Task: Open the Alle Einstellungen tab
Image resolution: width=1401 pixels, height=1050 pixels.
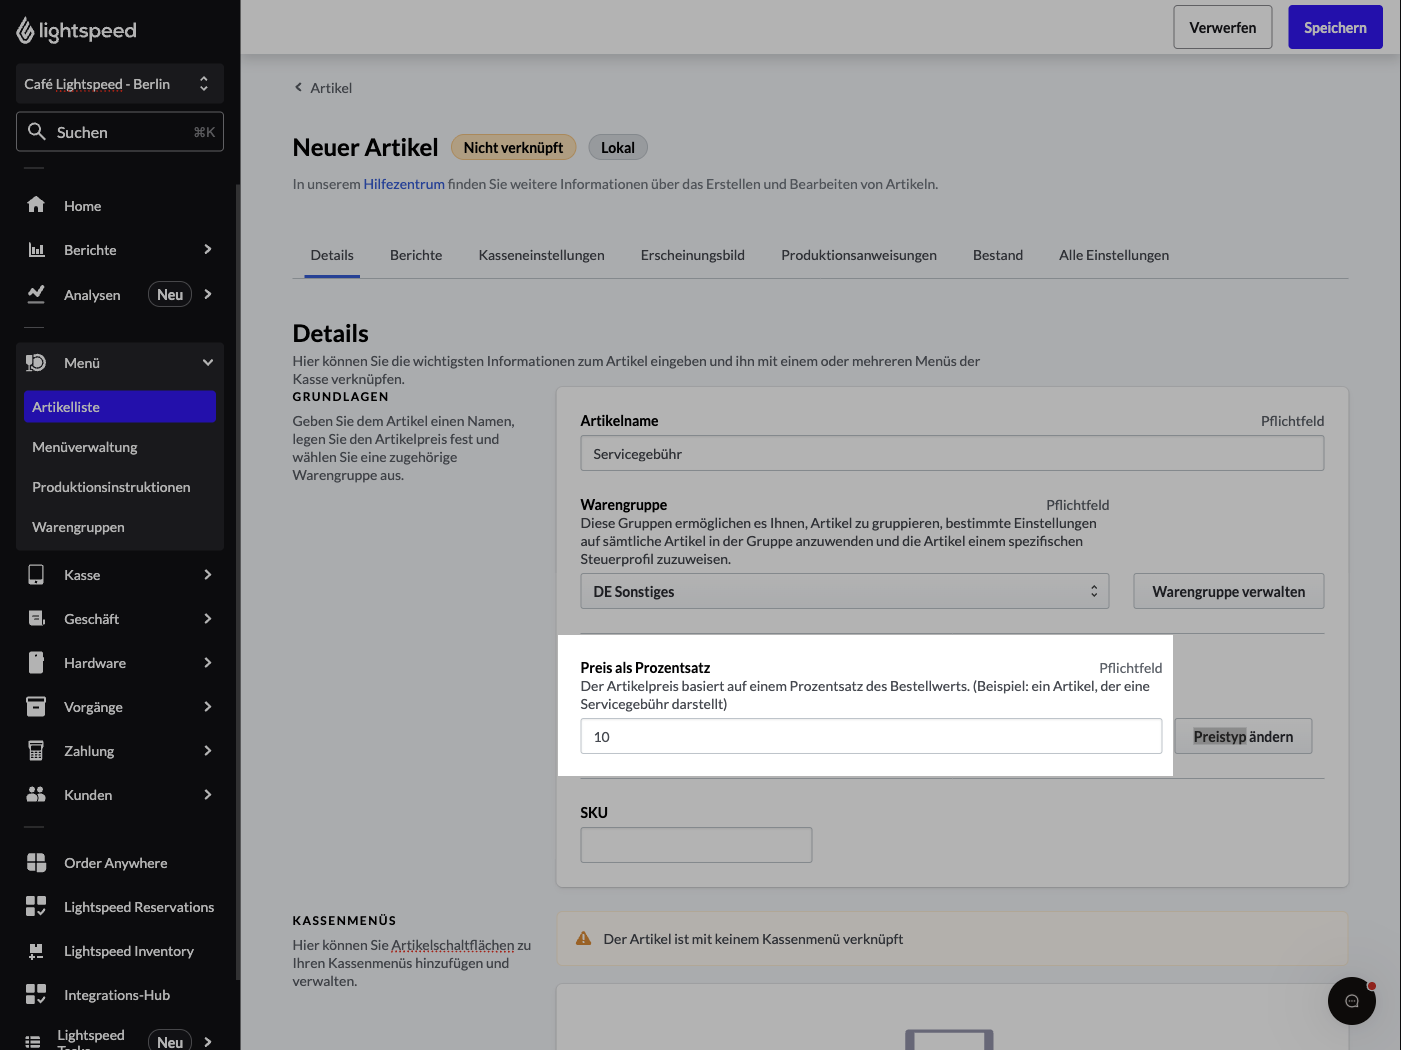Action: coord(1114,255)
